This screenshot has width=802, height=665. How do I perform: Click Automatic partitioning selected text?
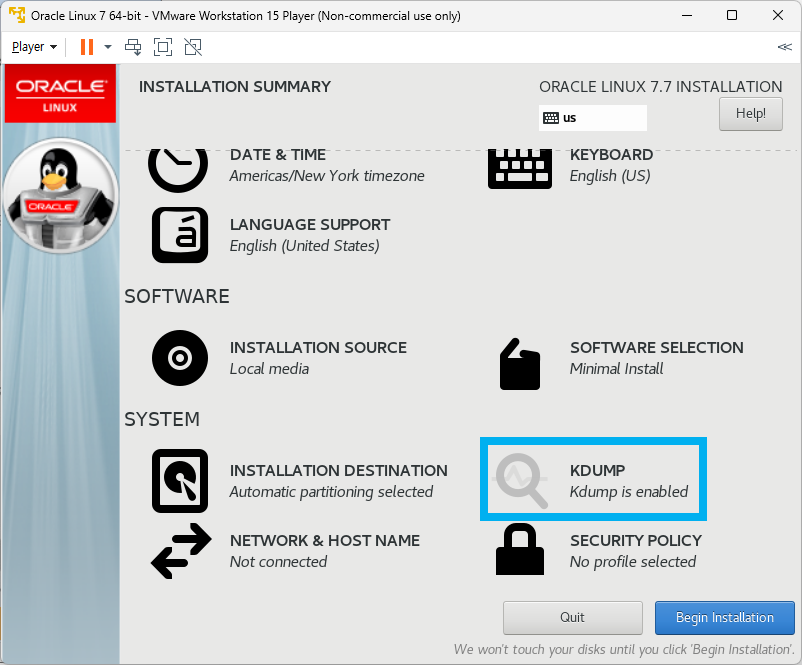tap(331, 492)
